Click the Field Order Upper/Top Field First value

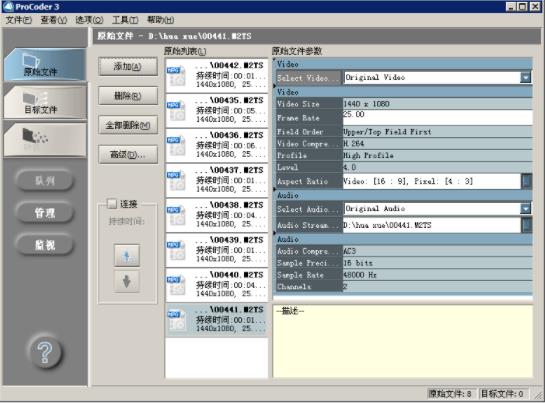(x=437, y=132)
